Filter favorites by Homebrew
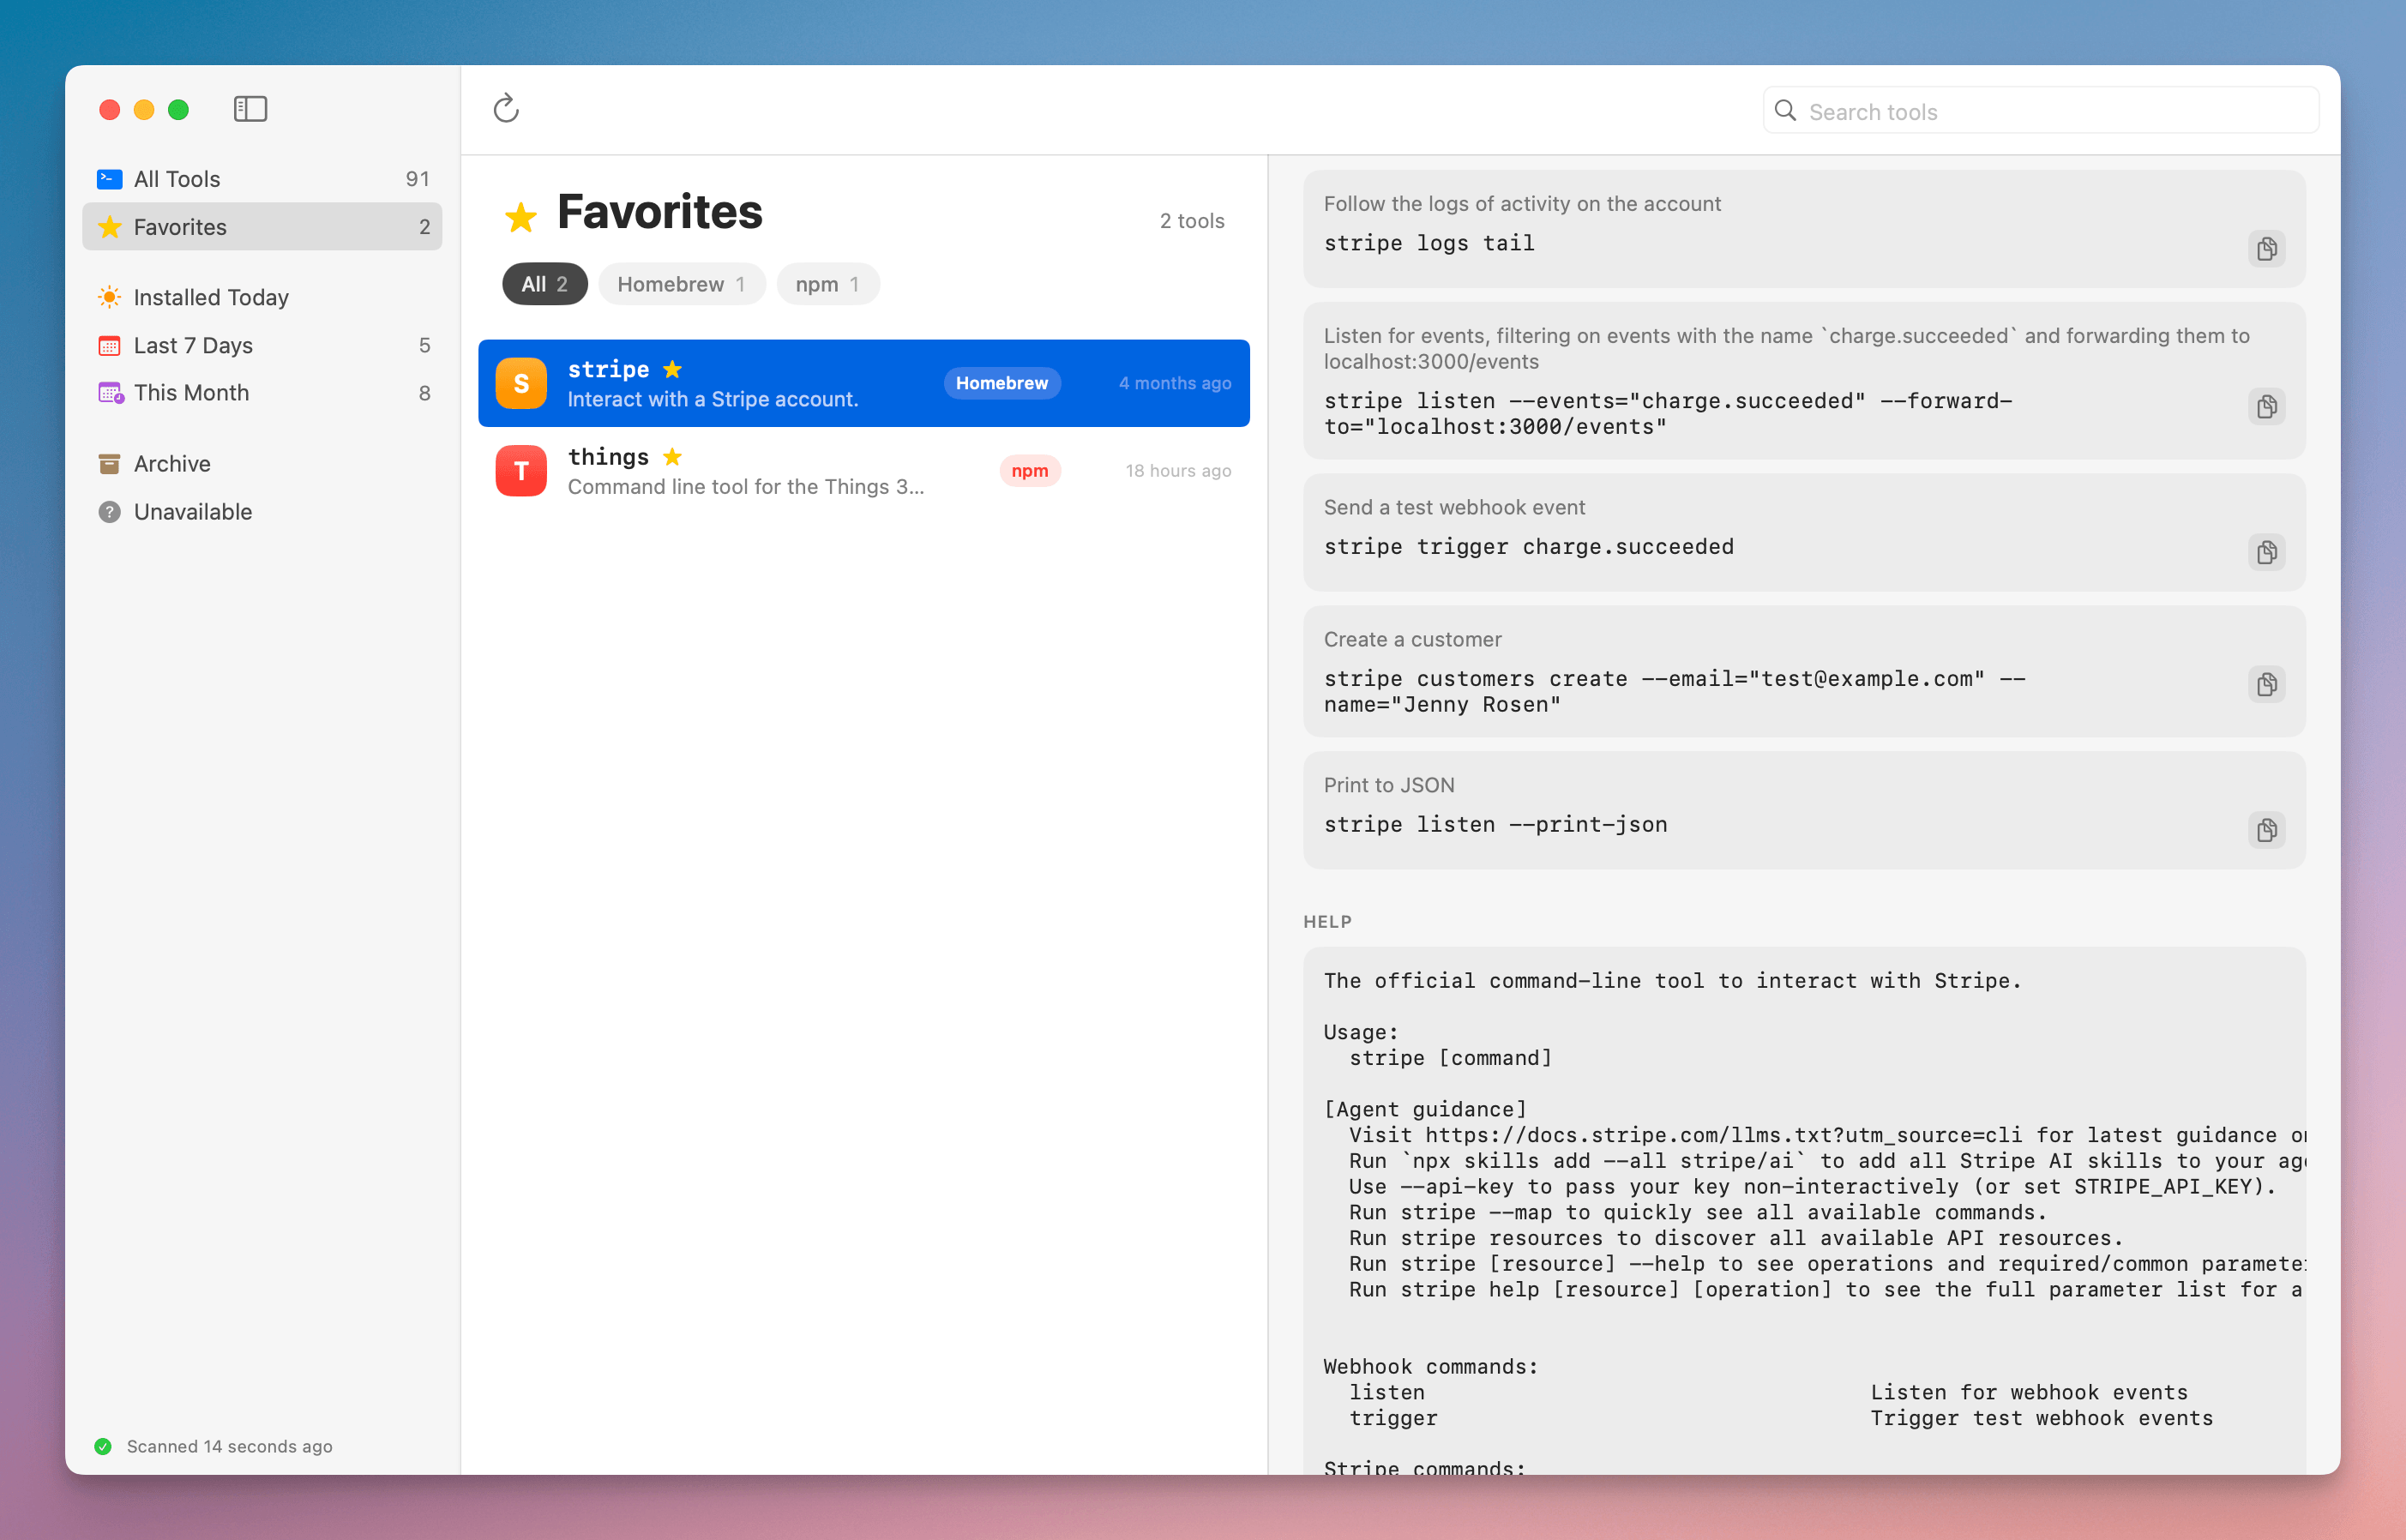Screen dimensions: 2406x1540 pos(682,284)
